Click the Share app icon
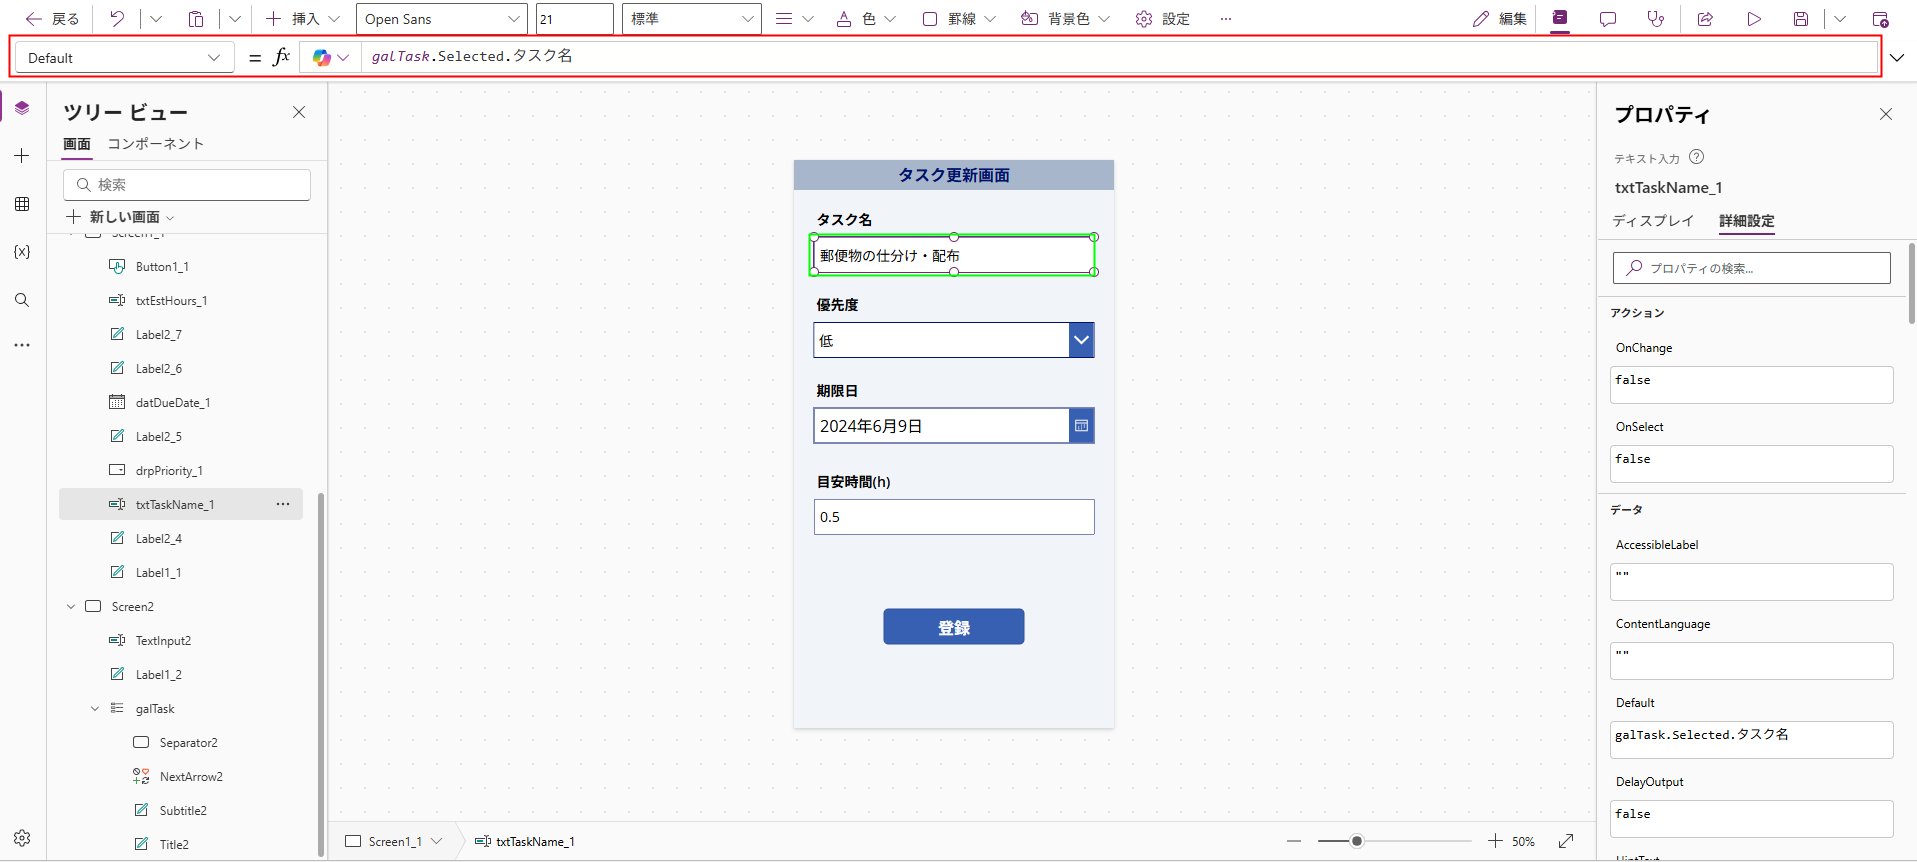1917x862 pixels. (x=1705, y=19)
